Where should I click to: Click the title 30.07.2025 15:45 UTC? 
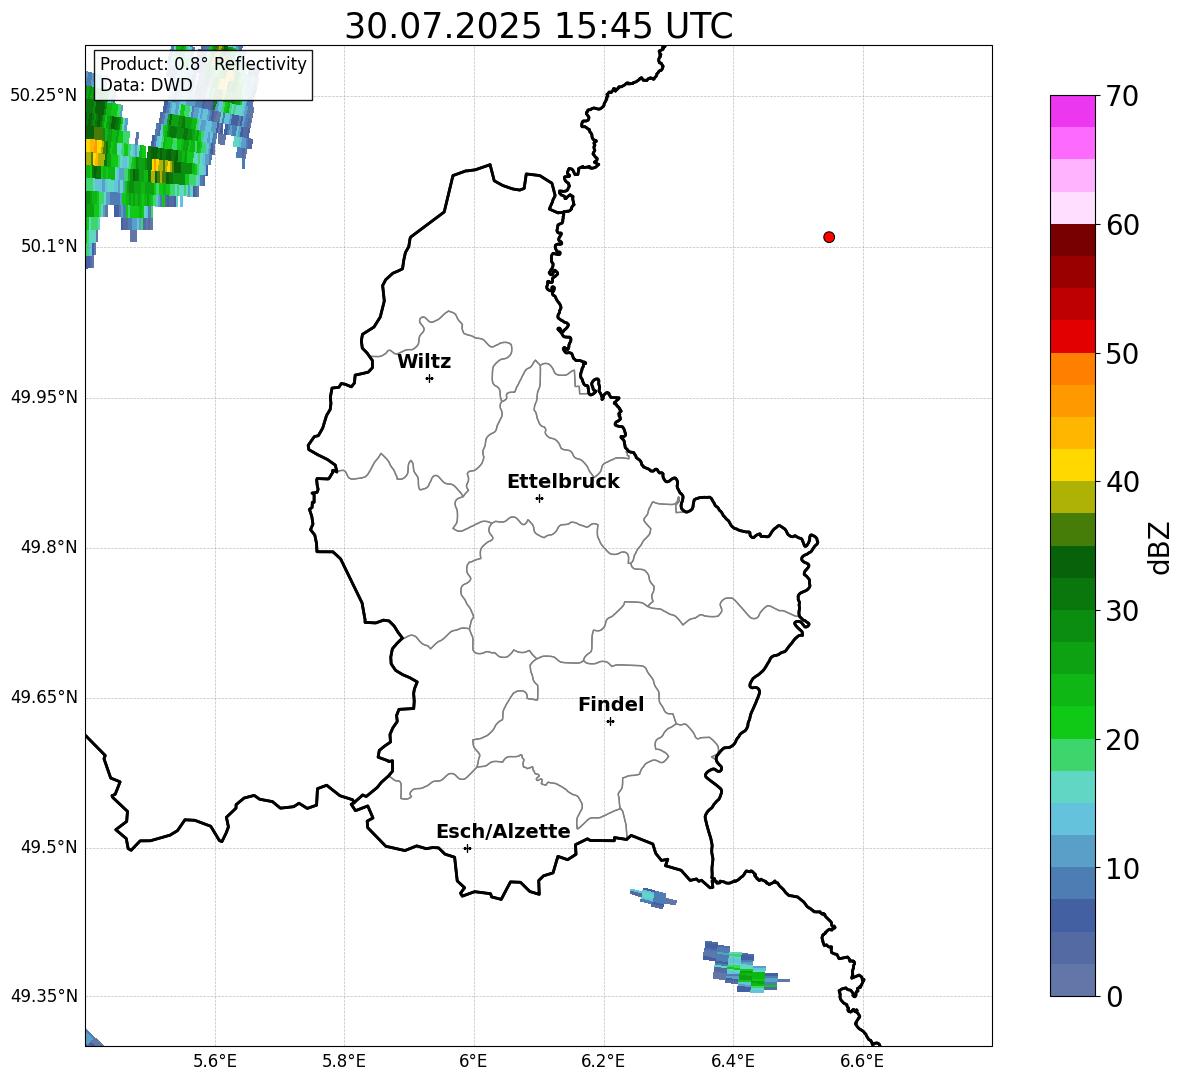point(538,26)
